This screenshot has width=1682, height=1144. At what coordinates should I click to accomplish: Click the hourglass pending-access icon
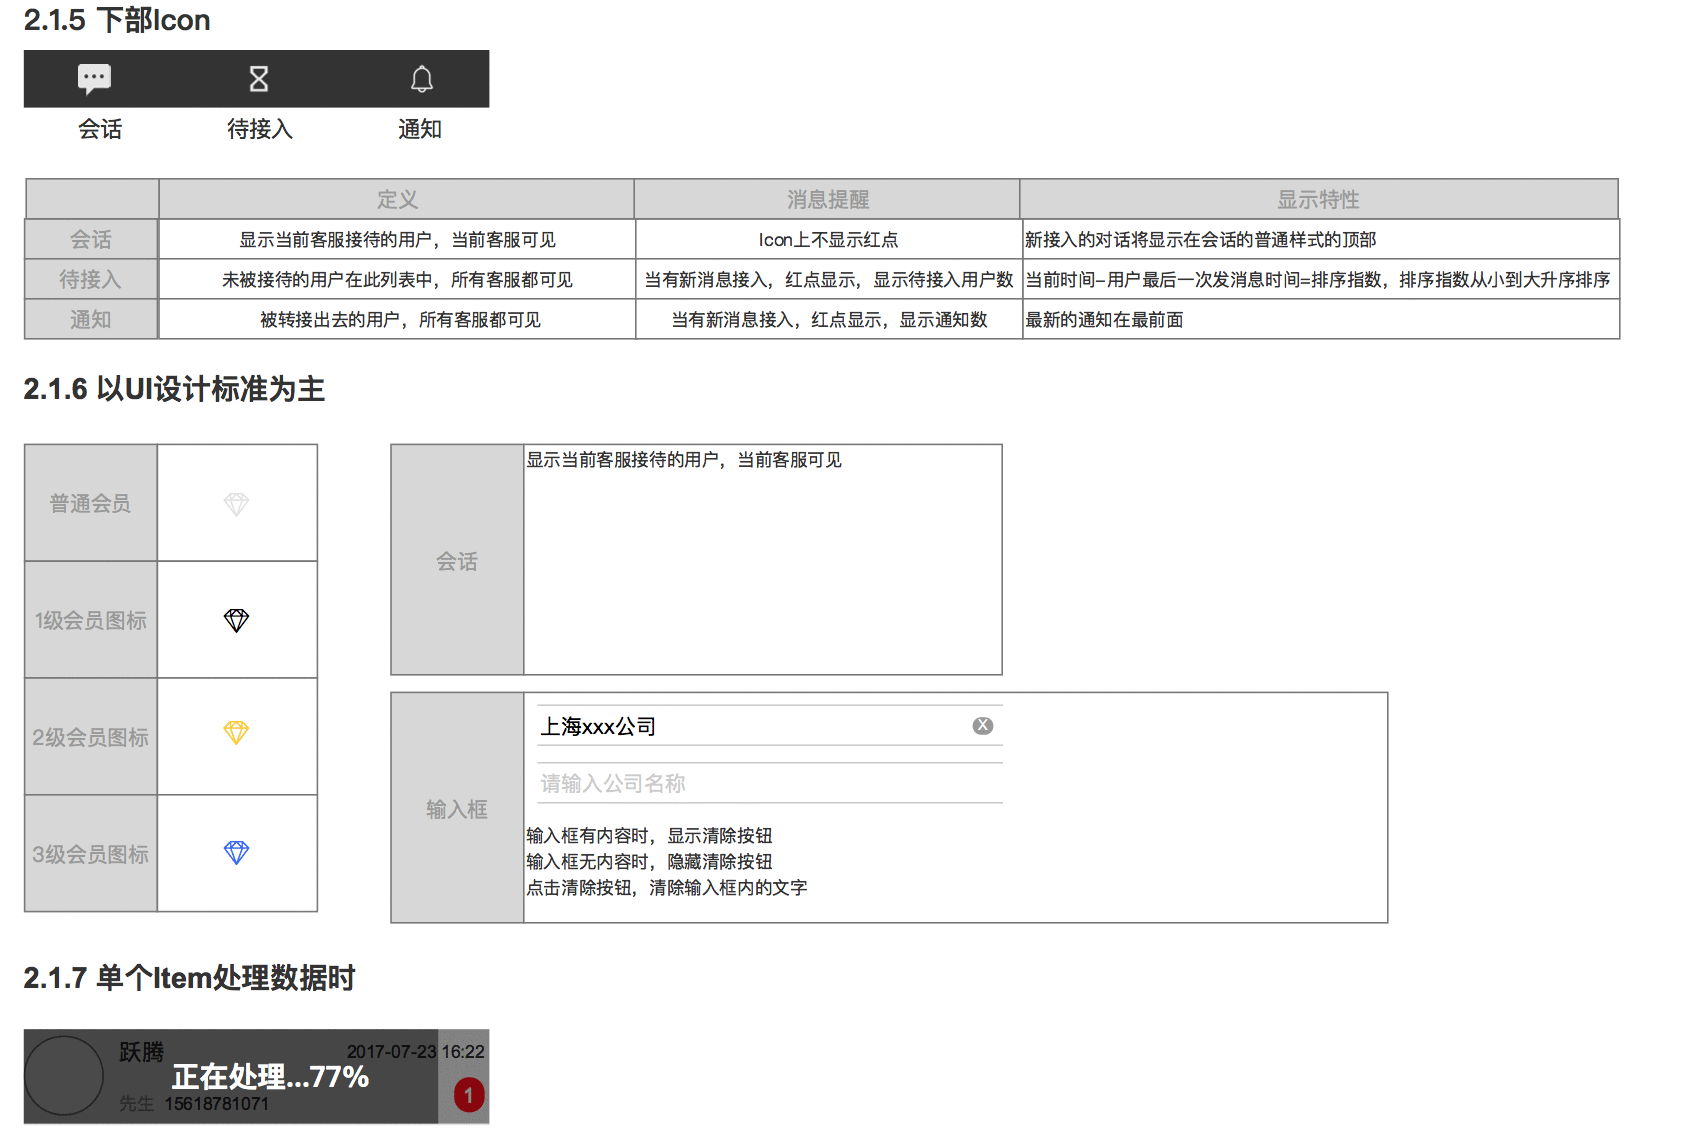(x=259, y=79)
